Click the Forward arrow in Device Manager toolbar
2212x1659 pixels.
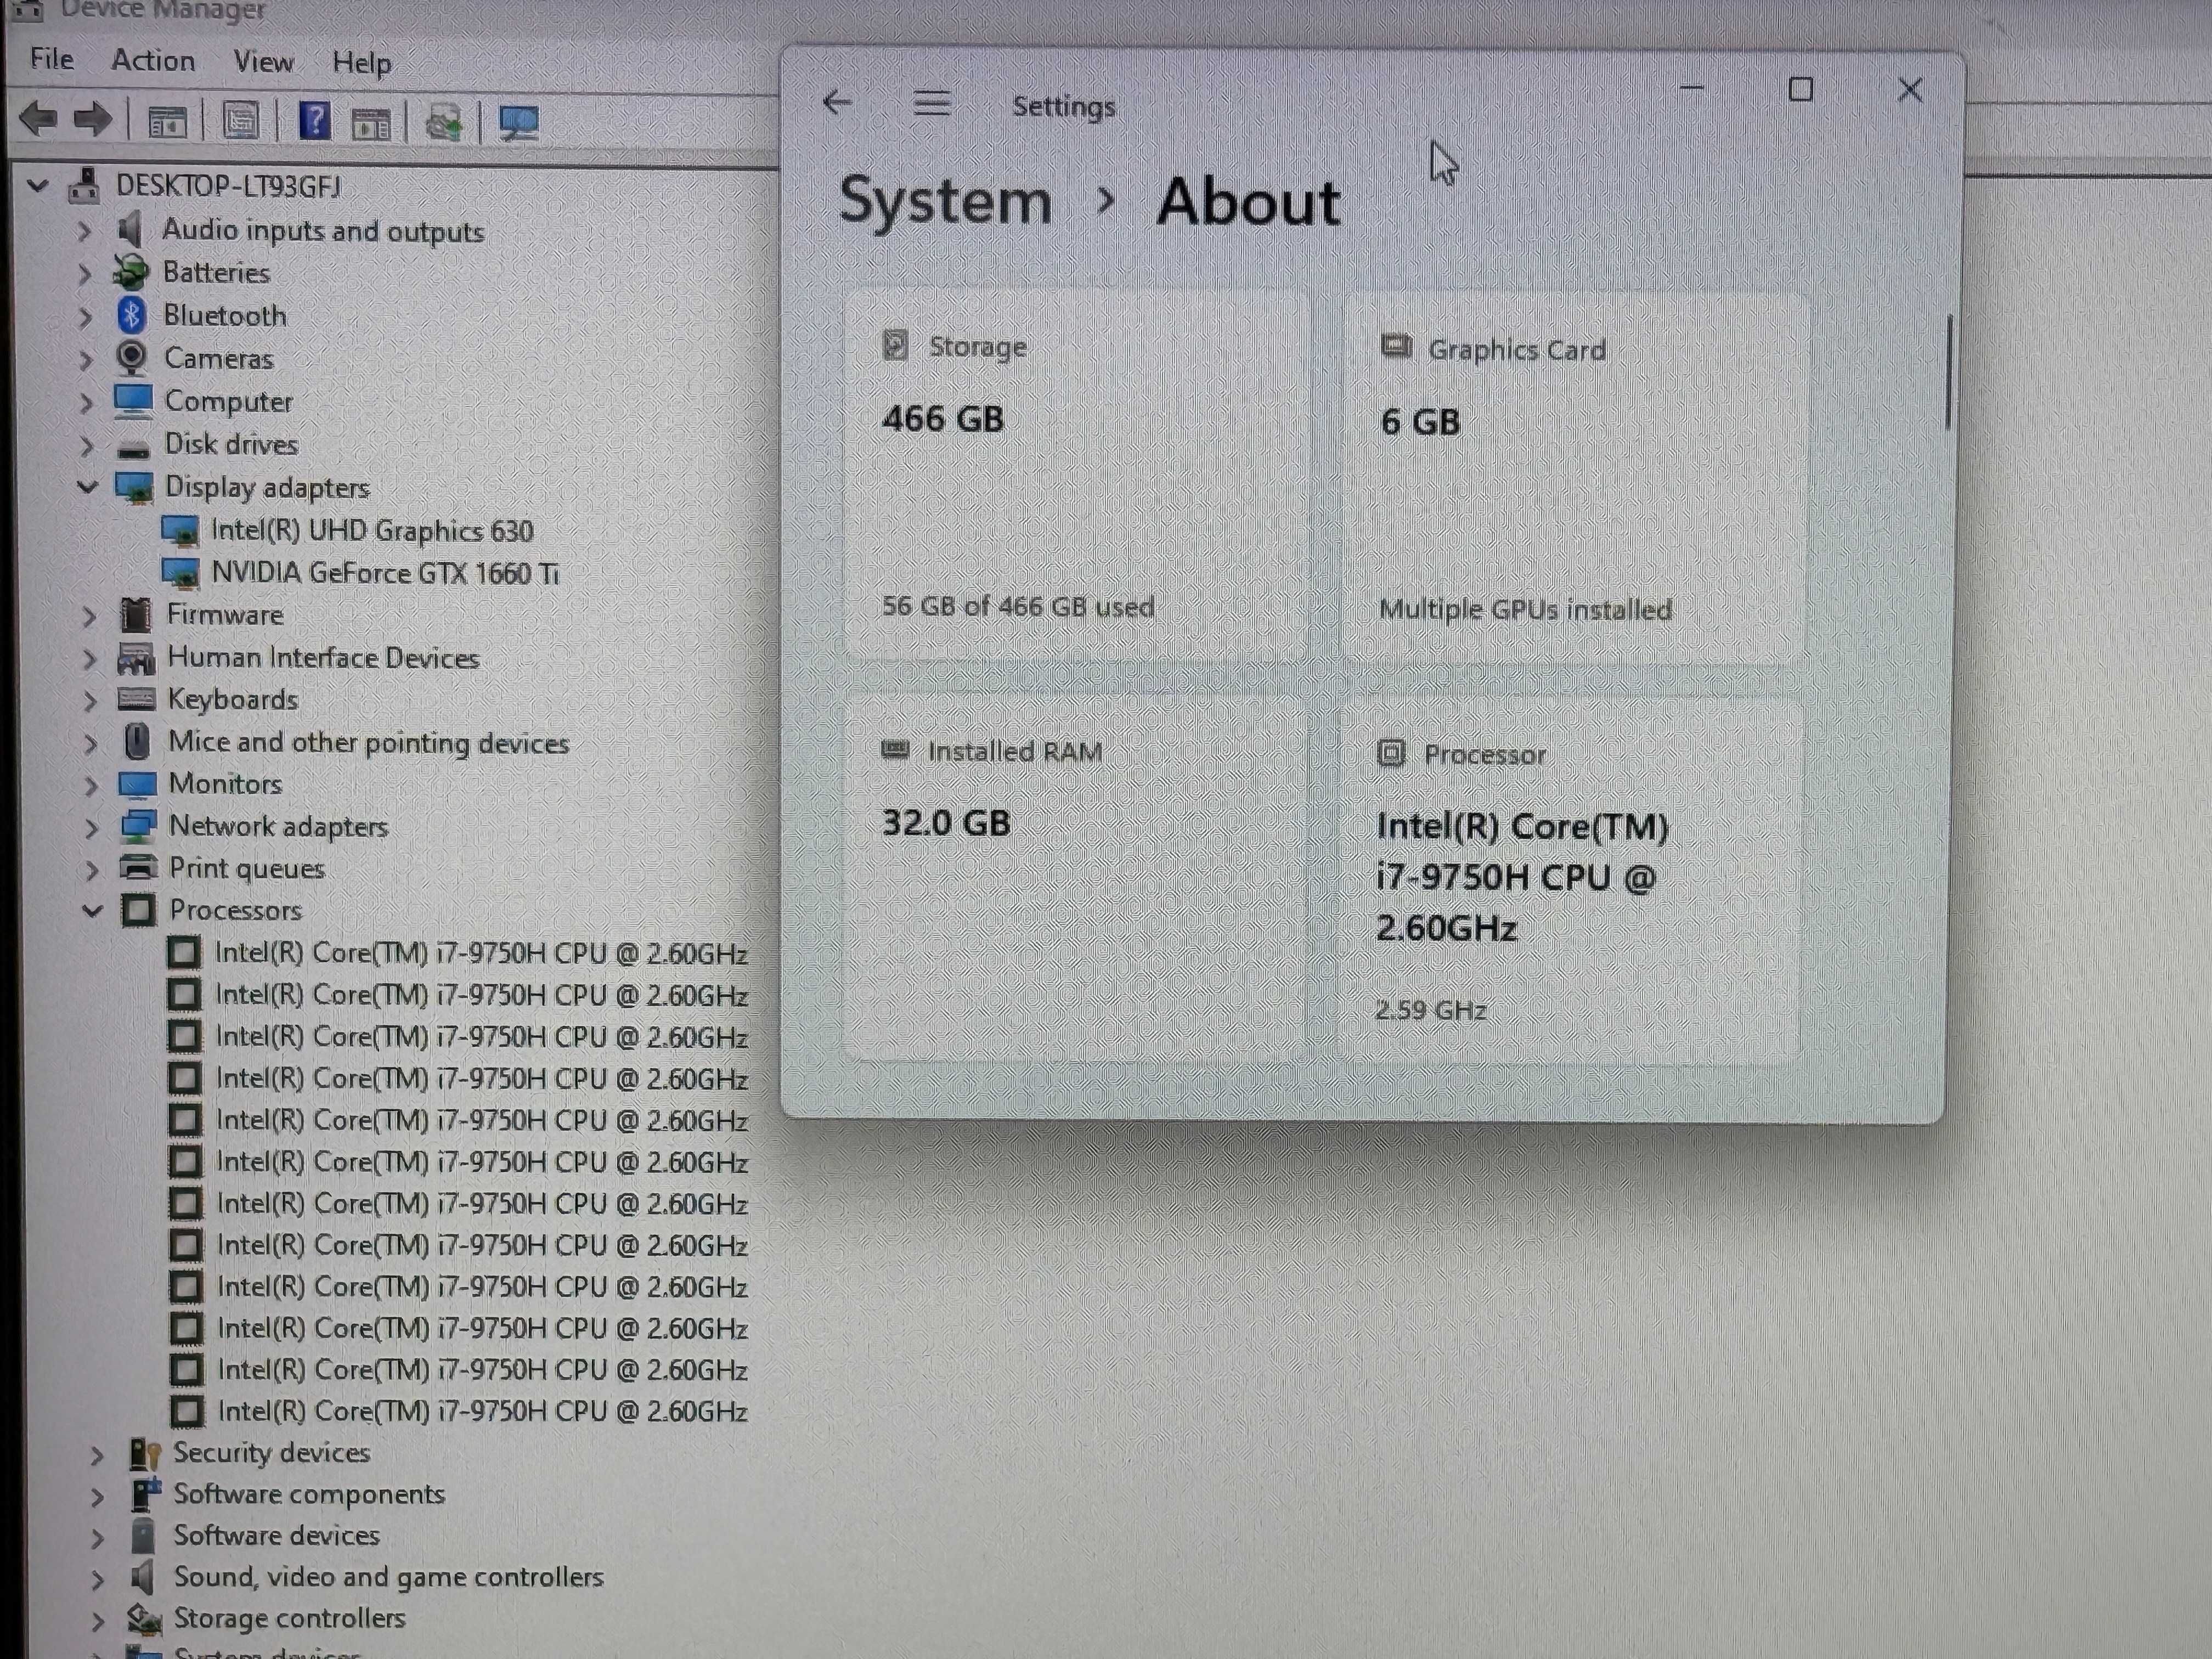click(93, 120)
